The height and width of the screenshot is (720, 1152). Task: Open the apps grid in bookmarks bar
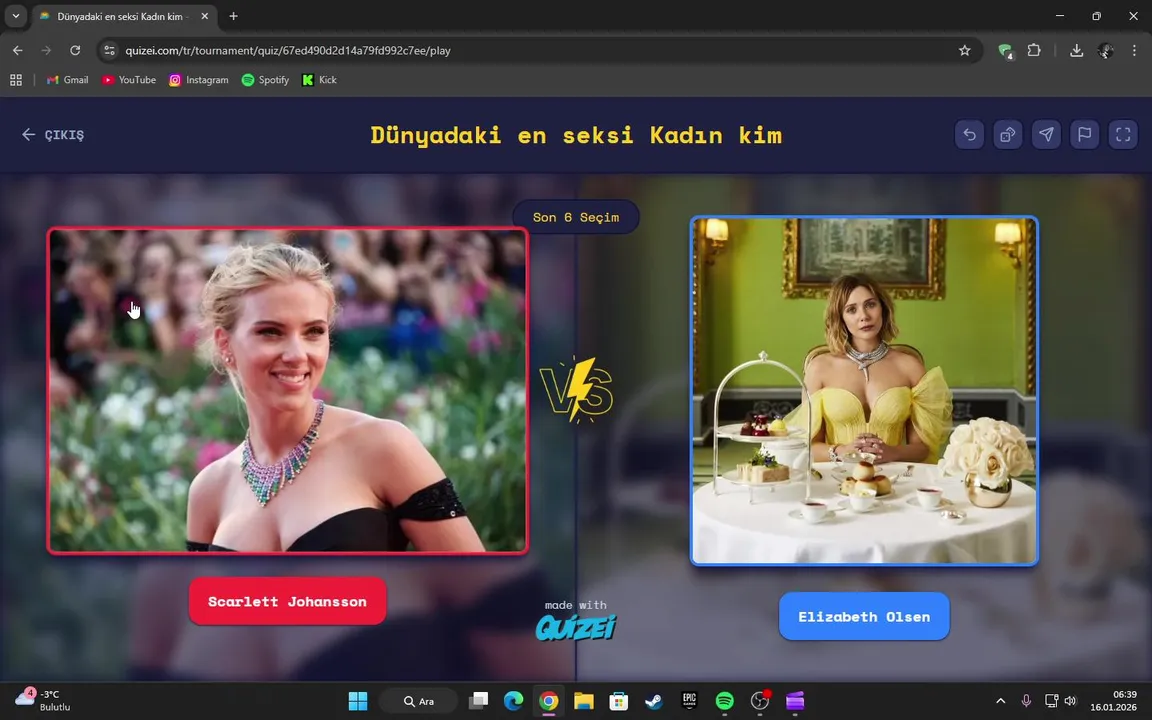tap(15, 80)
